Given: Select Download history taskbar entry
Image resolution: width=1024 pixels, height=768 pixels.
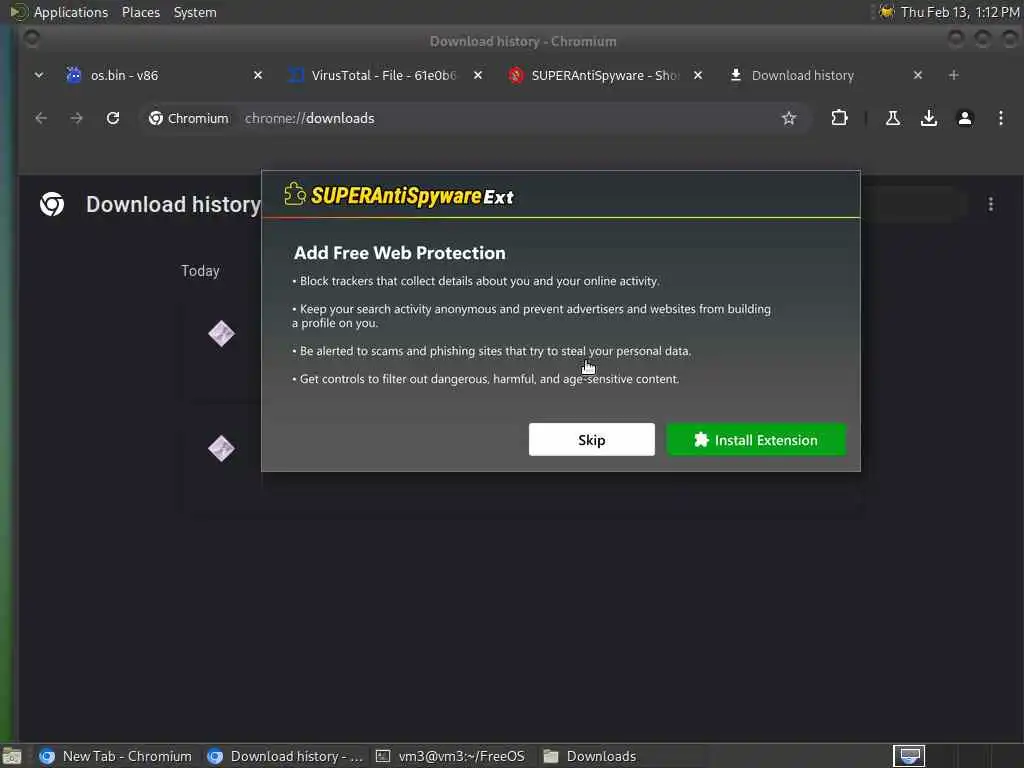Looking at the screenshot, I should click(285, 756).
